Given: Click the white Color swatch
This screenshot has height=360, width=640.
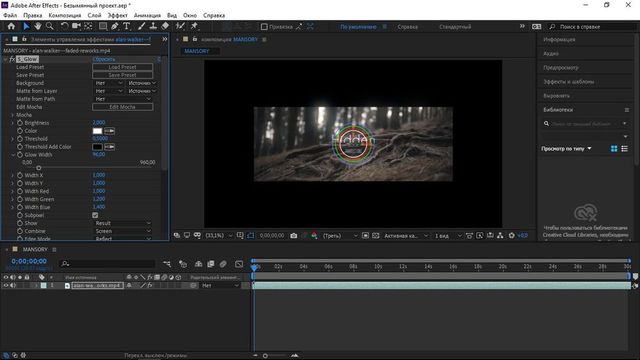Looking at the screenshot, I should pyautogui.click(x=97, y=131).
